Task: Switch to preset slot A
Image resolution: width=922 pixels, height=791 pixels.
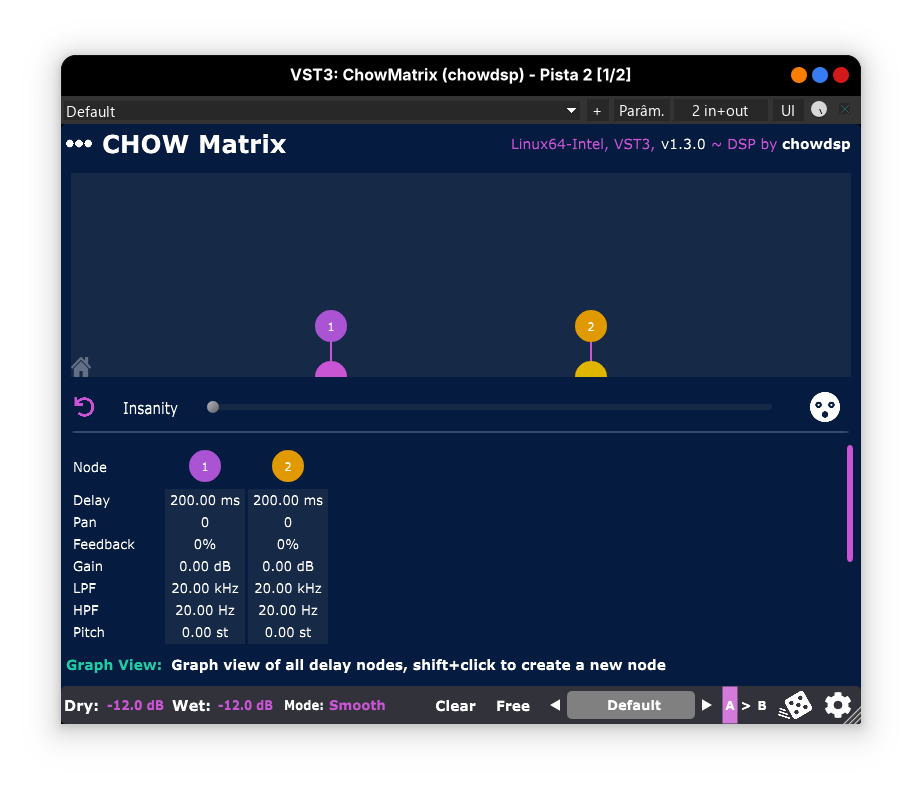Action: (x=729, y=705)
